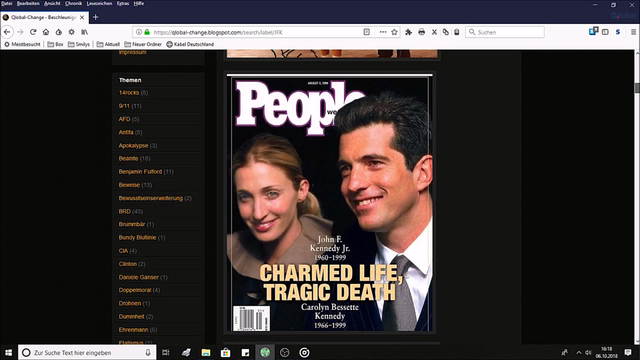
Task: Open the CIA topic link
Action: point(123,251)
